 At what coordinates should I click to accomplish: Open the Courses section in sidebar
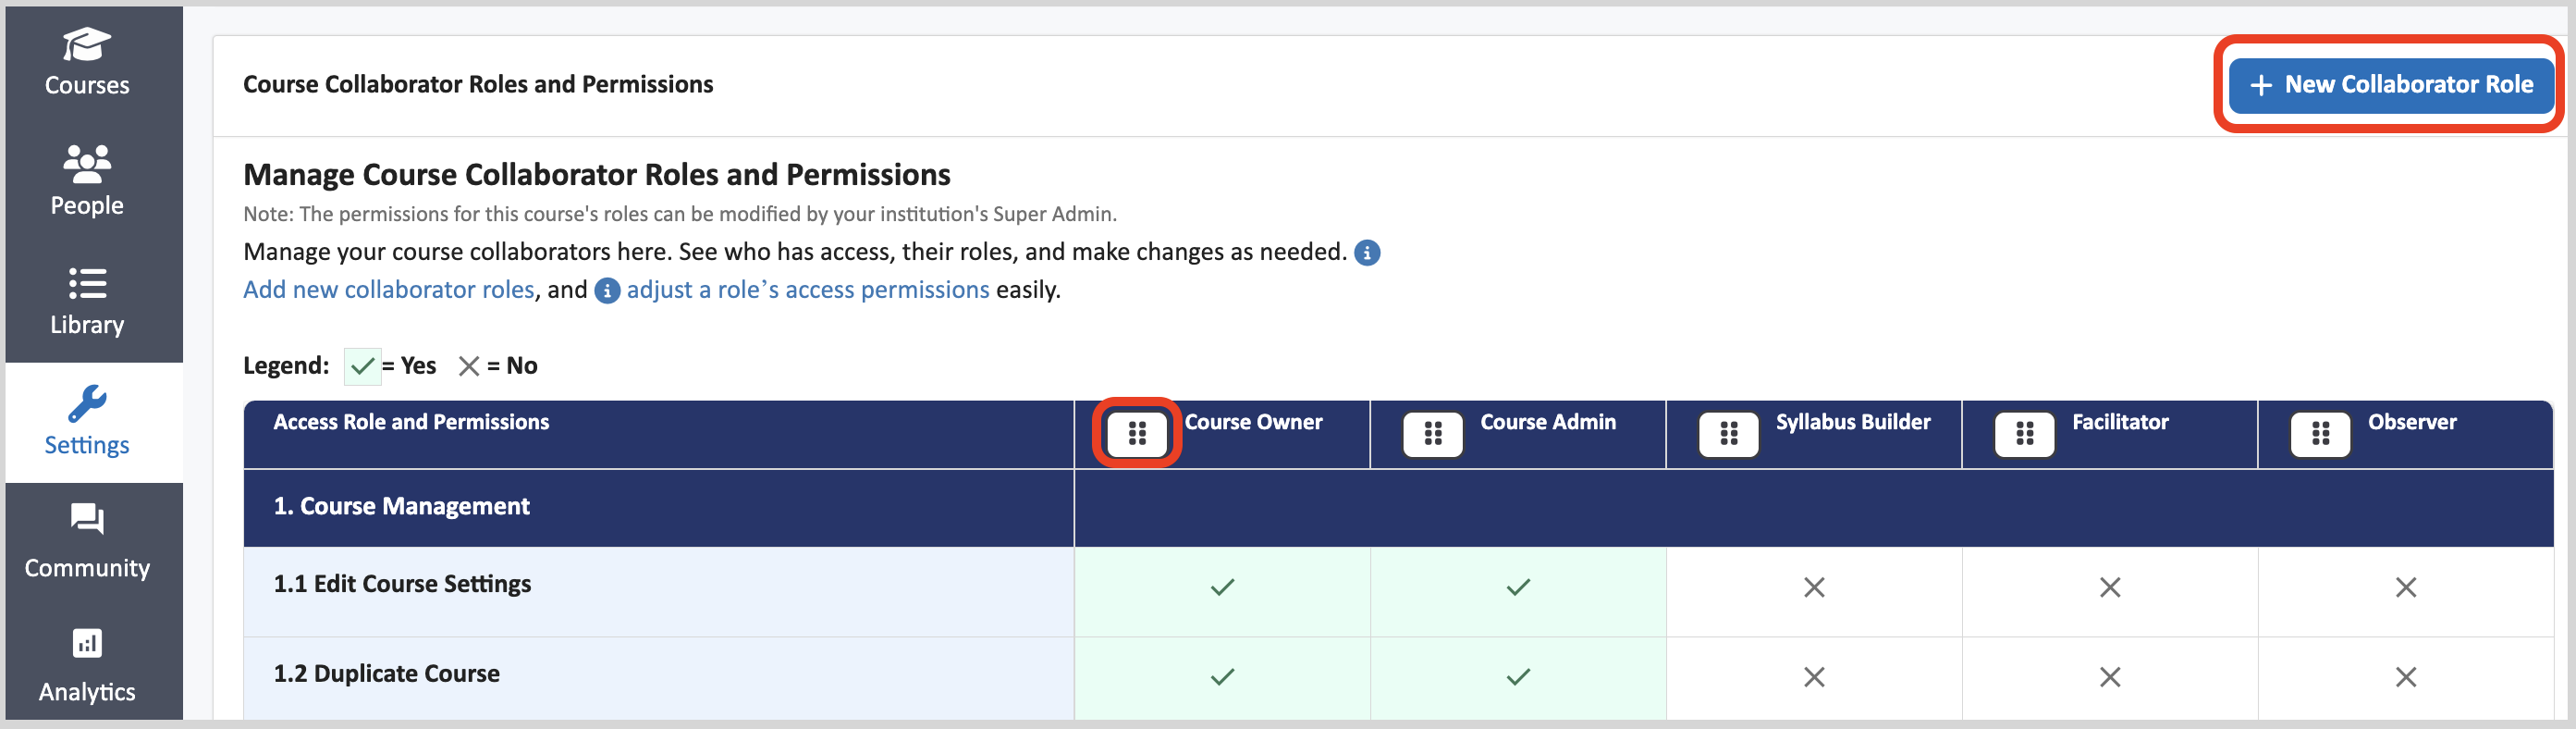tap(87, 62)
